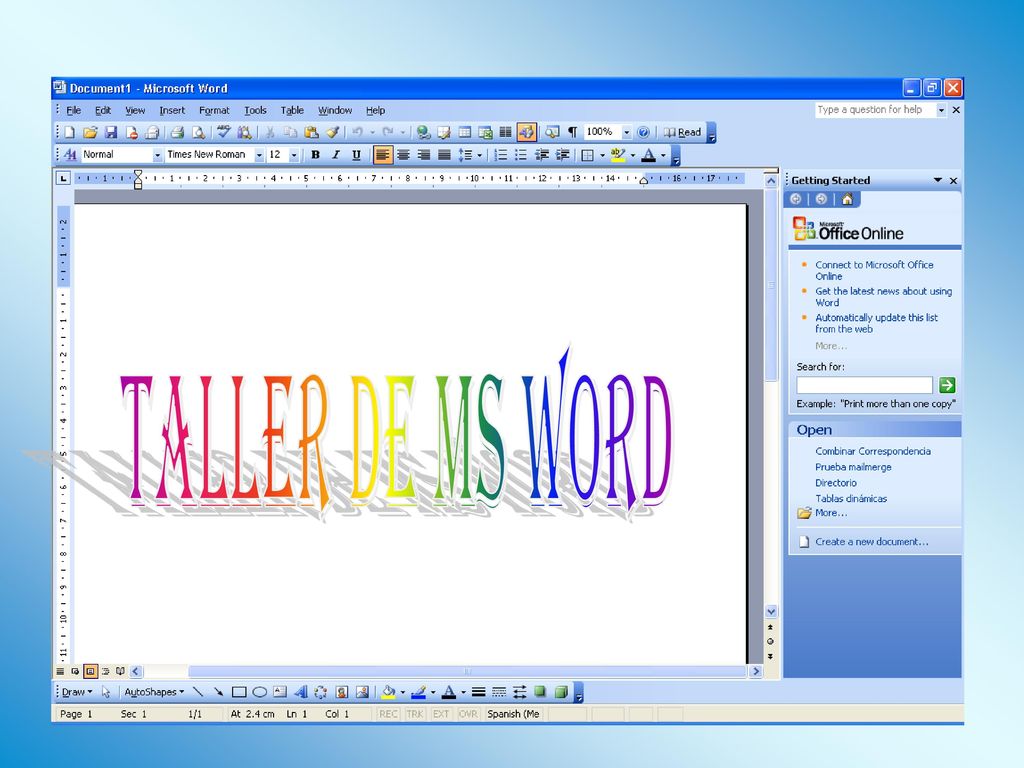Screen dimensions: 1024x768
Task: Click Create a new document link
Action: tap(871, 541)
